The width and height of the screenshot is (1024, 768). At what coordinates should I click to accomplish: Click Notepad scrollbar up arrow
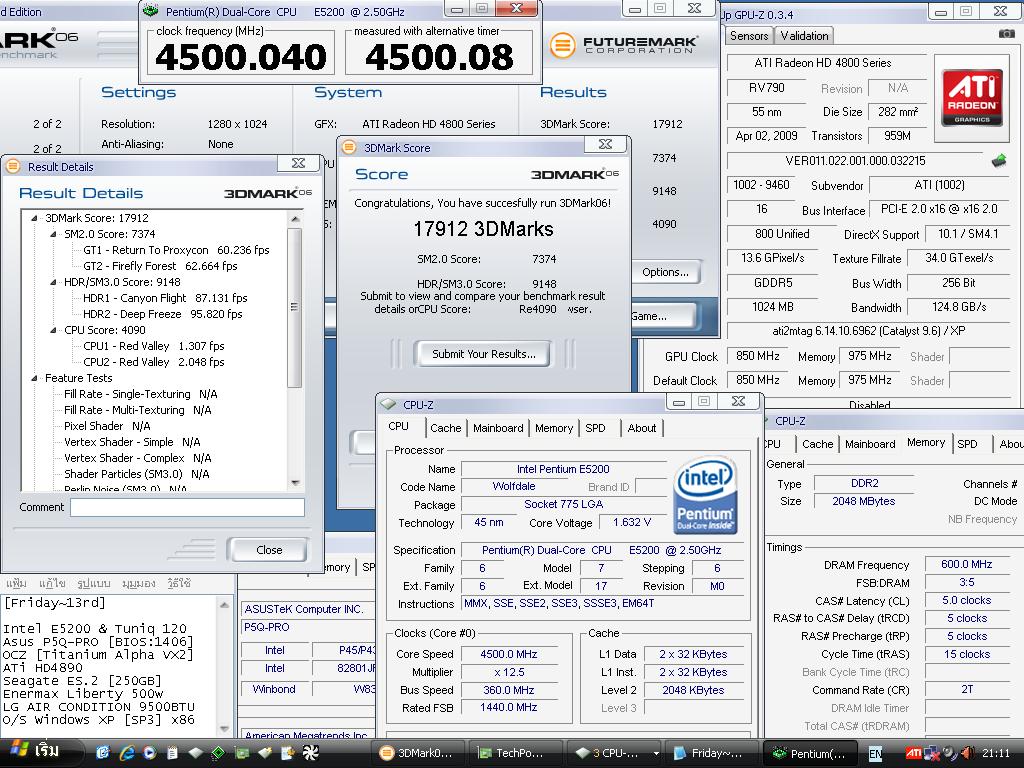(224, 604)
